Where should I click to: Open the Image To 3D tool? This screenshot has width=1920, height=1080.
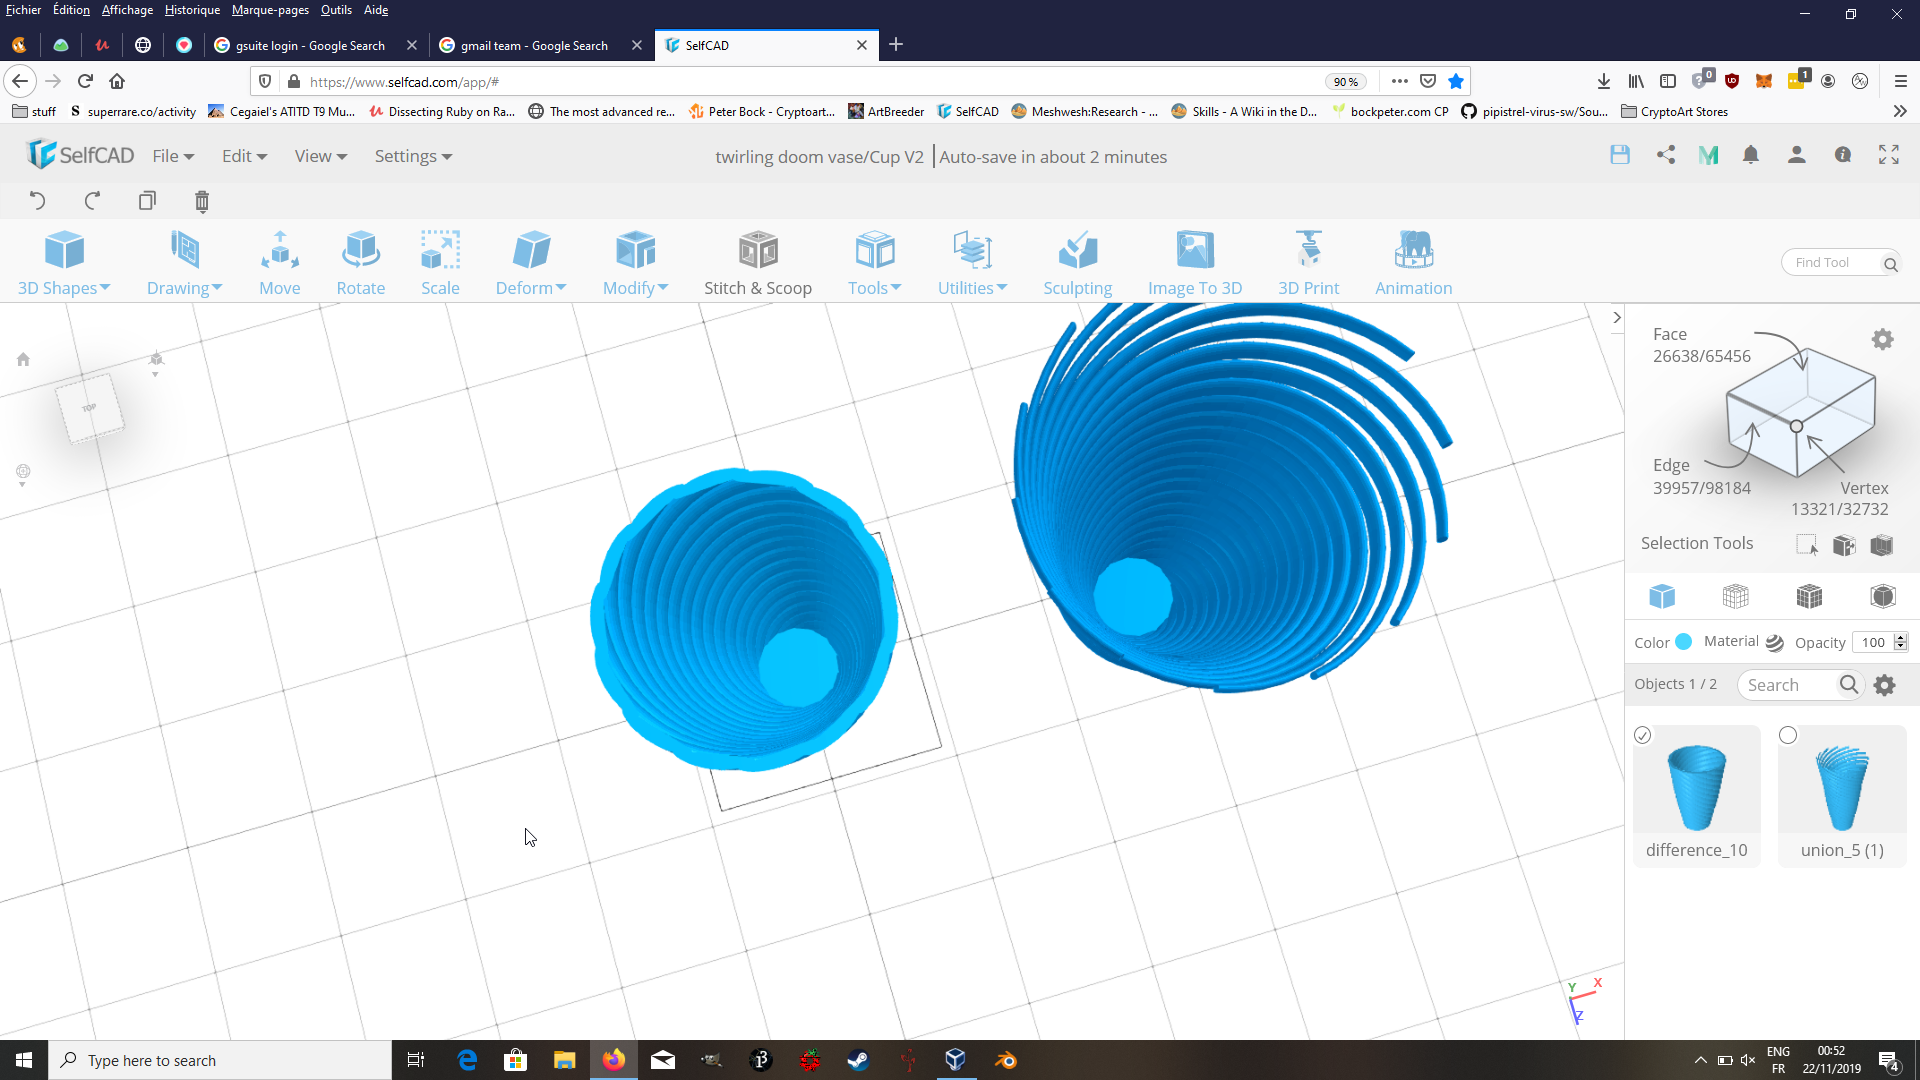(1195, 263)
